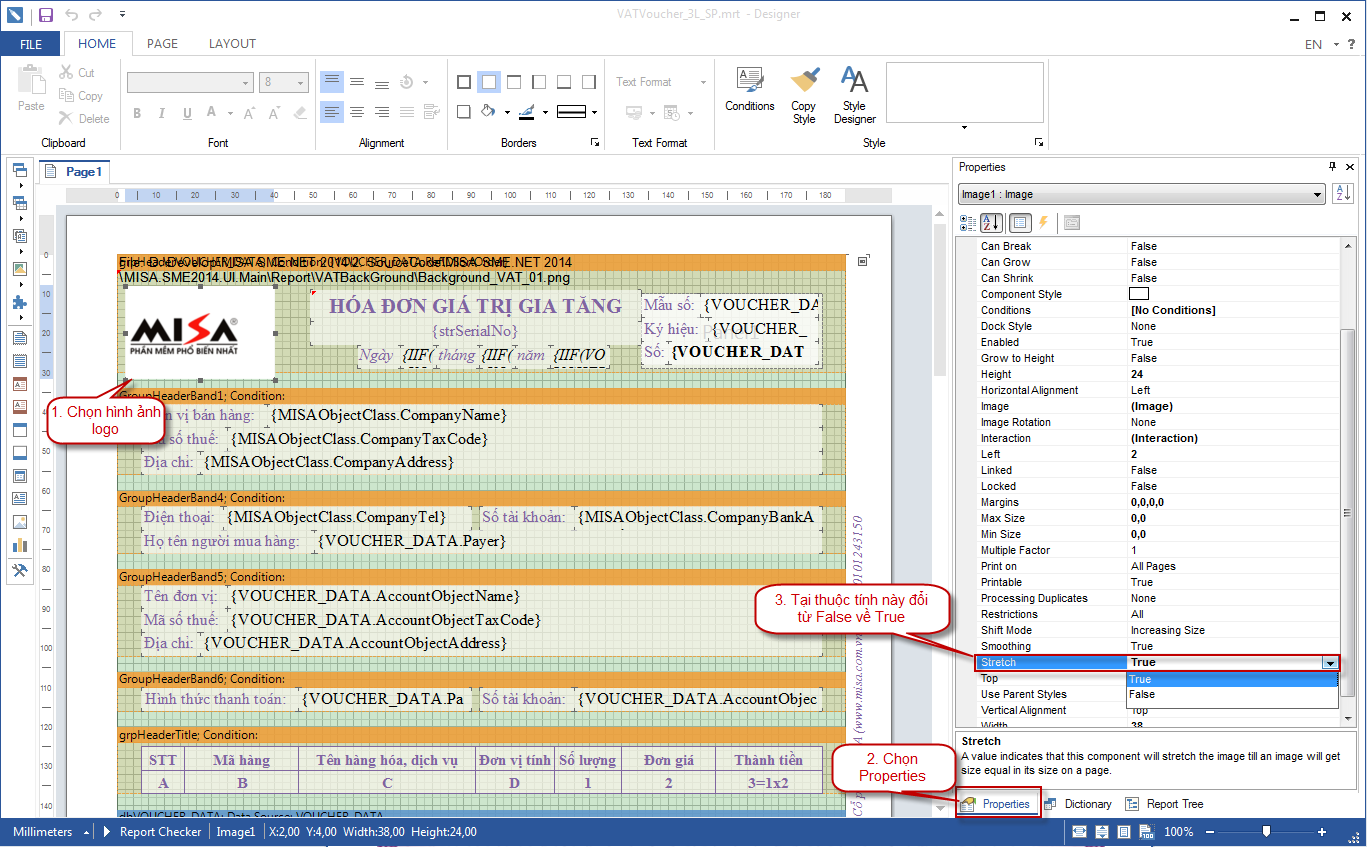Viewport: 1367px width, 847px height.
Task: Click the zoom in plus button
Action: [x=1322, y=831]
